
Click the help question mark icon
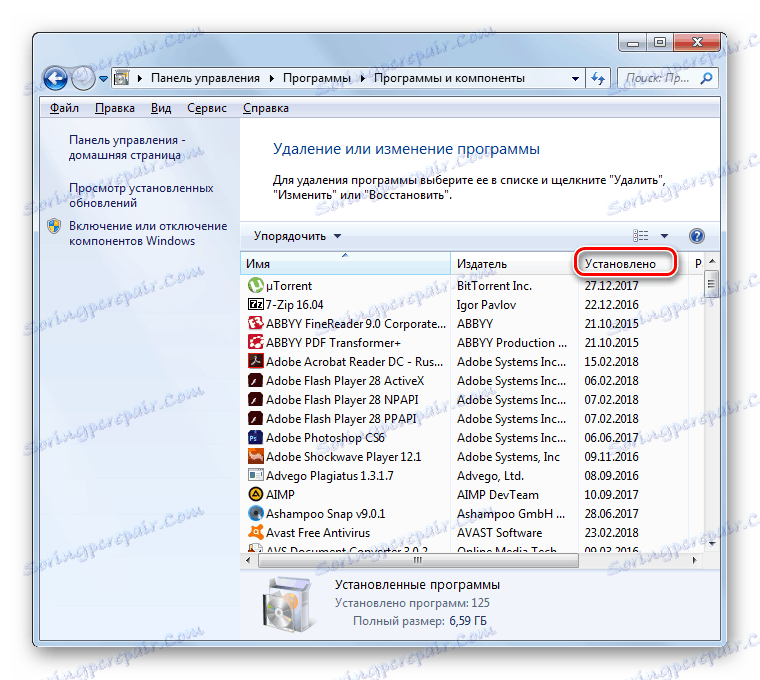[x=697, y=236]
